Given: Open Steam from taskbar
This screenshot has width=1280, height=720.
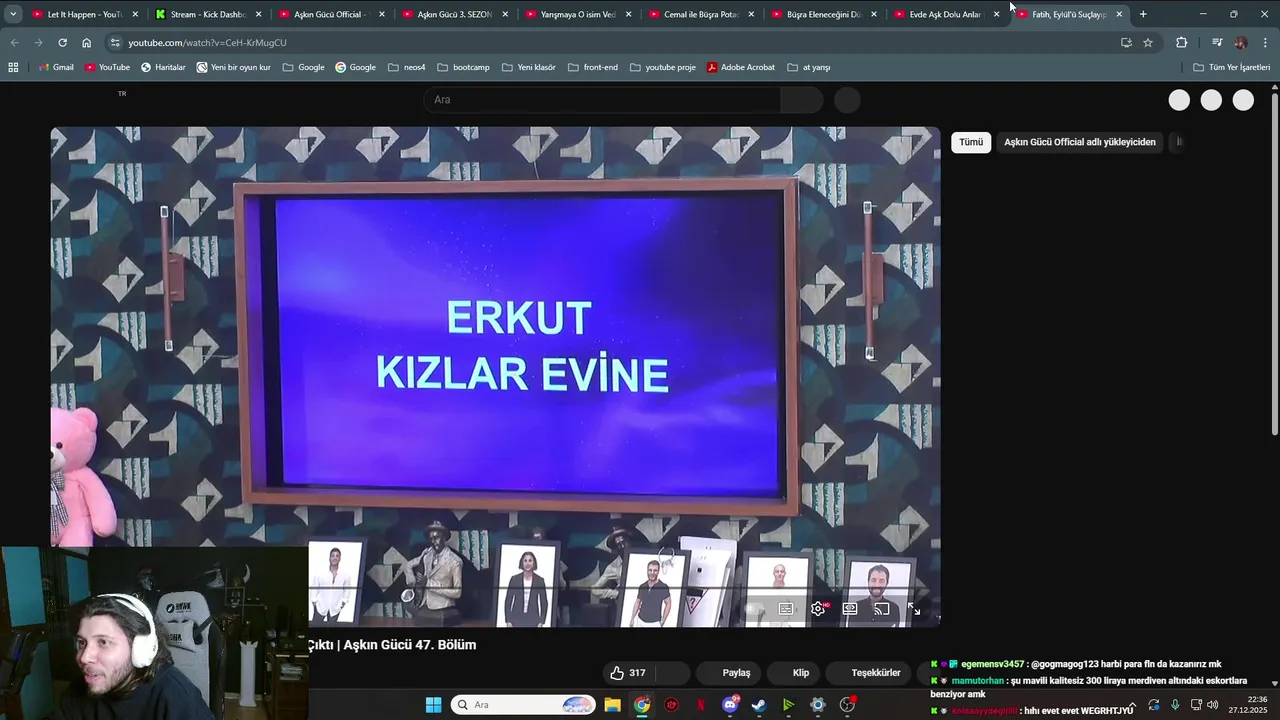Looking at the screenshot, I should (759, 705).
